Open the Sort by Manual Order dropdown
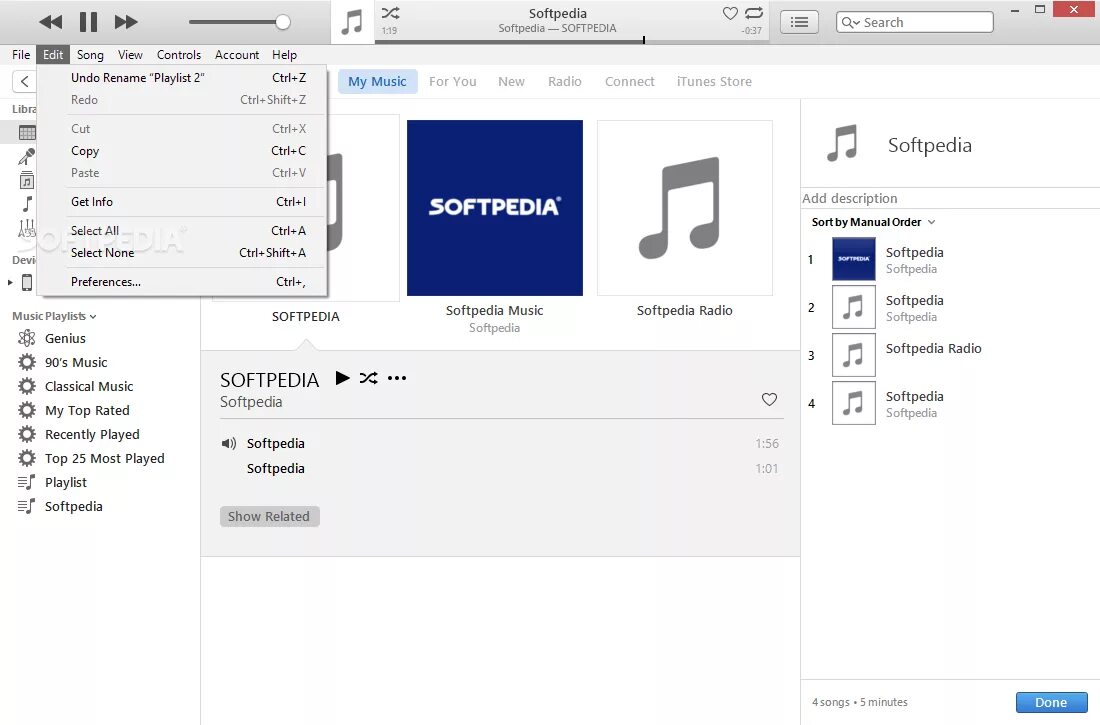Image resolution: width=1100 pixels, height=725 pixels. click(x=873, y=222)
